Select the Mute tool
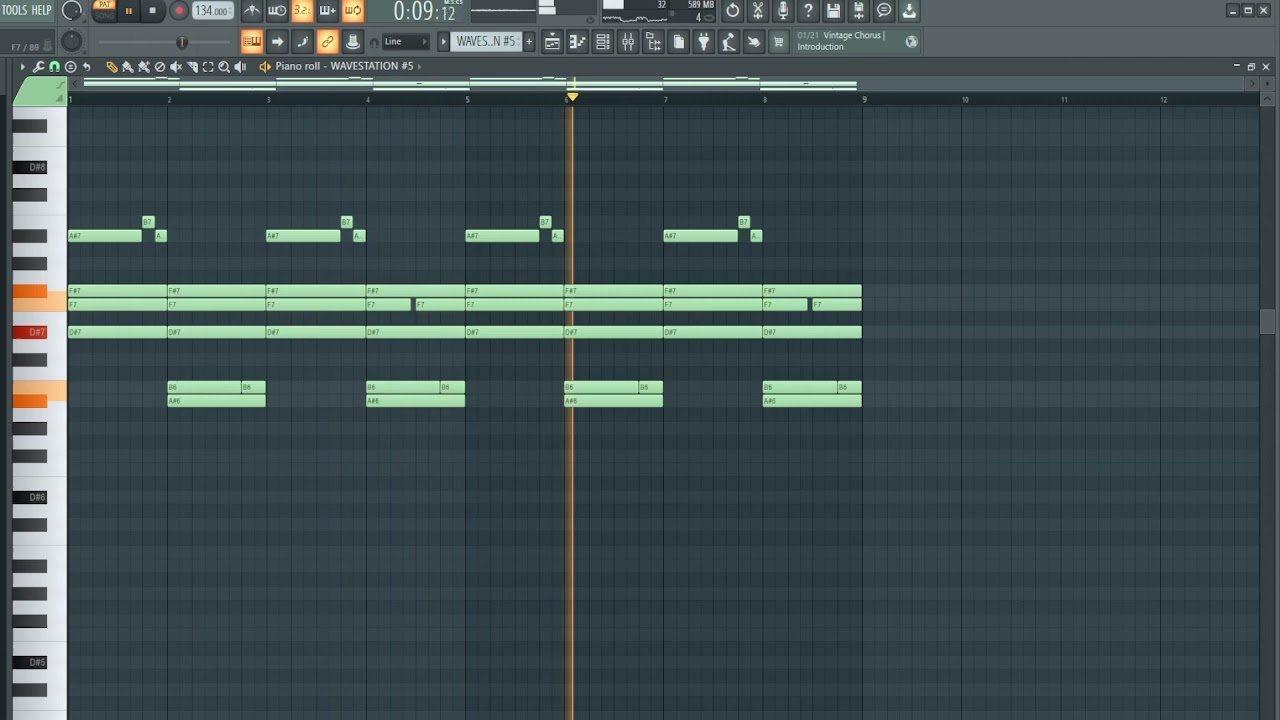1280x720 pixels. (175, 67)
